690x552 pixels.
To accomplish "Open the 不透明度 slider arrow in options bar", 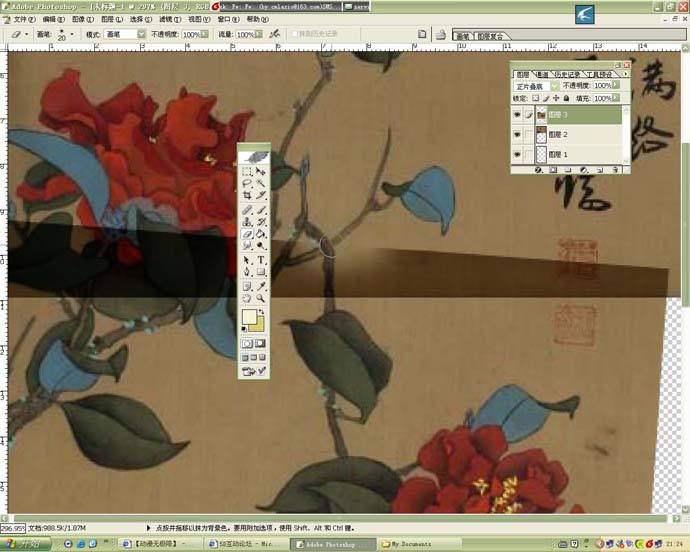I will tap(205, 34).
